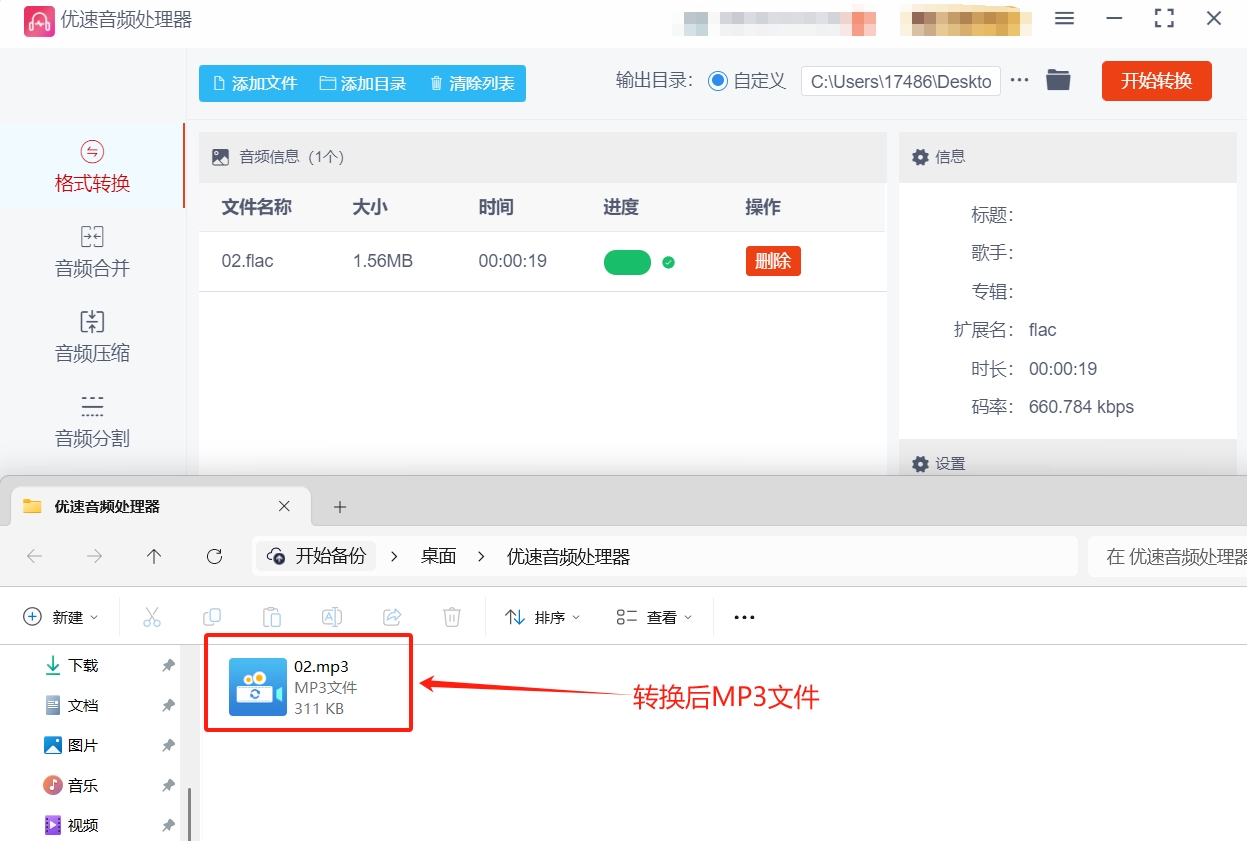Click the Paste icon in Explorer toolbar
Viewport: 1247px width, 841px height.
click(x=272, y=617)
